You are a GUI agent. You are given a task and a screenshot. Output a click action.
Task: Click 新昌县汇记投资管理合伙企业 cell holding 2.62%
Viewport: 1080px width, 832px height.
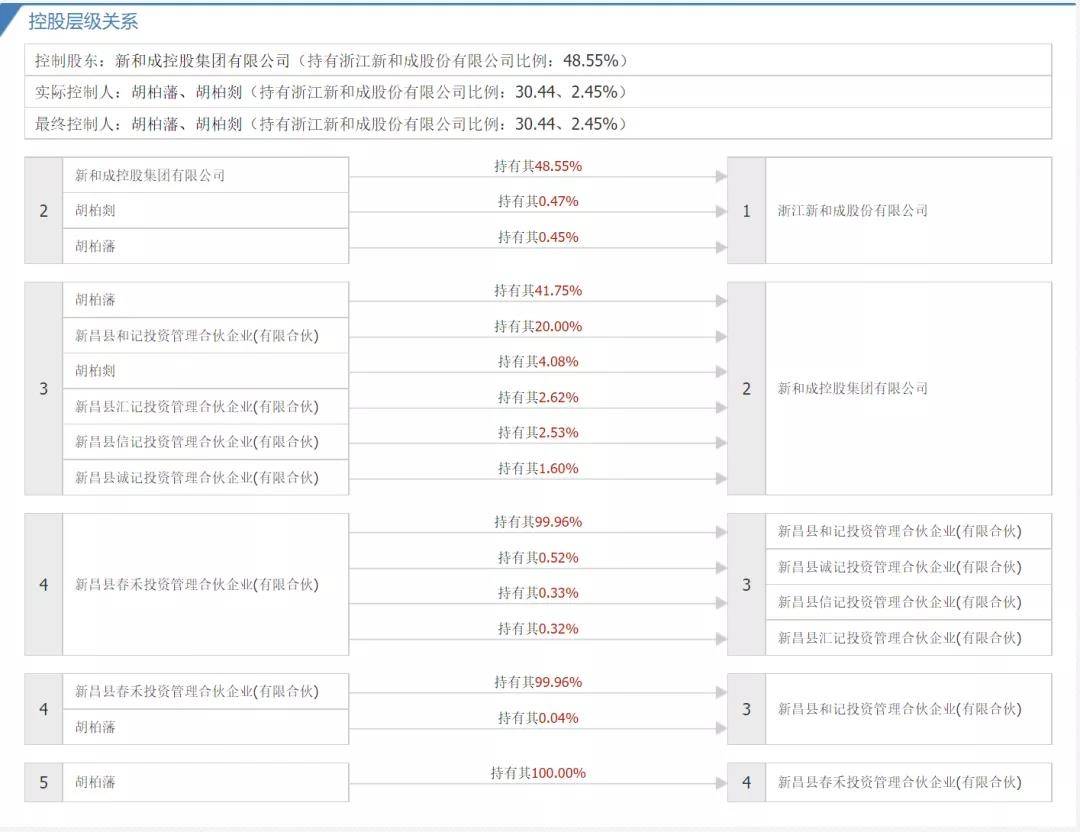click(x=205, y=406)
